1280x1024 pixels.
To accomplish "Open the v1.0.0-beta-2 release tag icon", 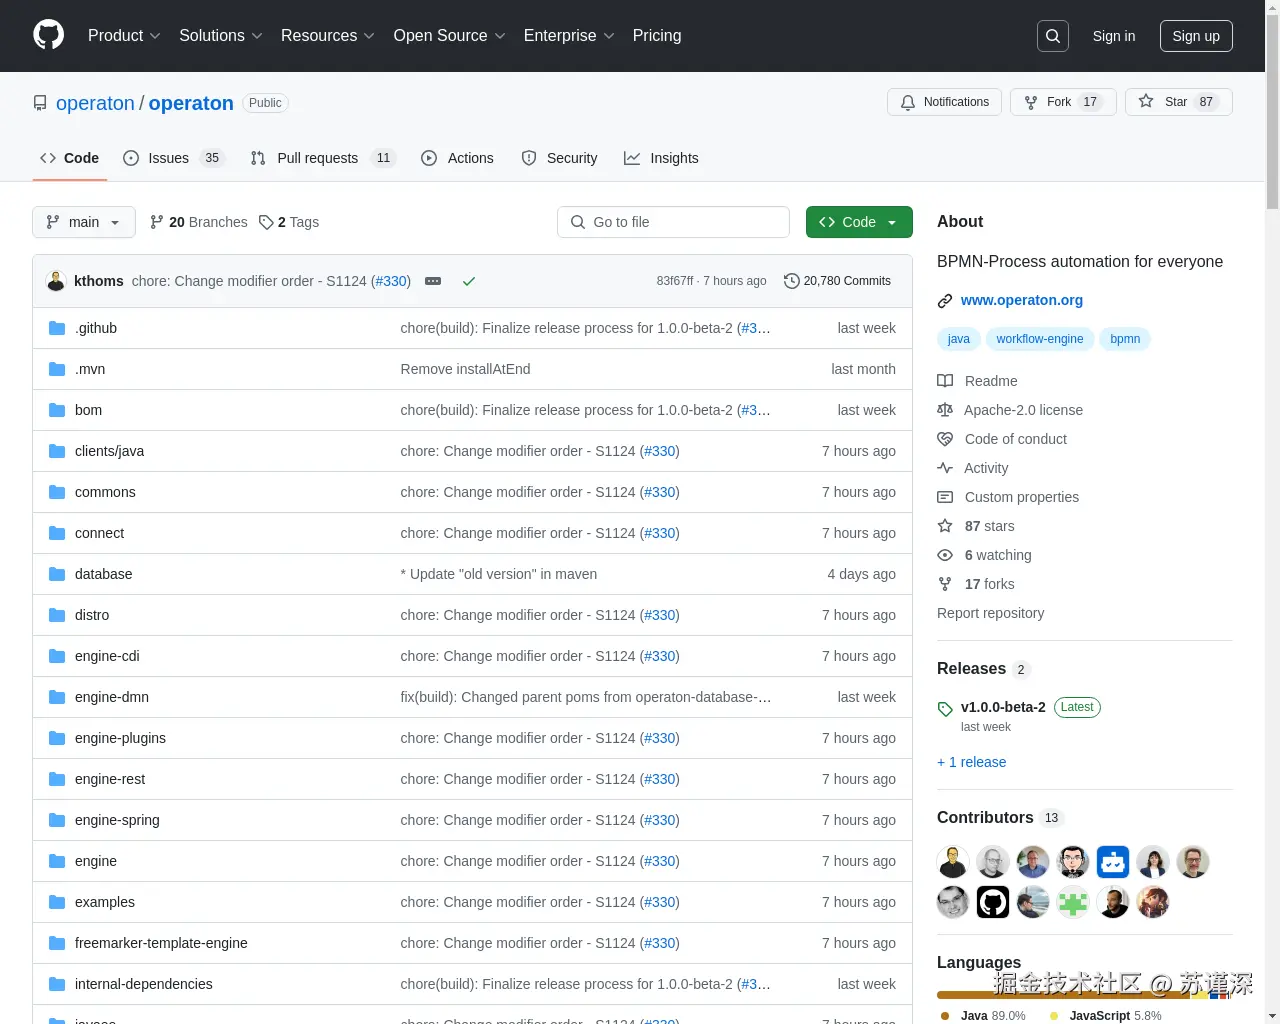I will 945,709.
